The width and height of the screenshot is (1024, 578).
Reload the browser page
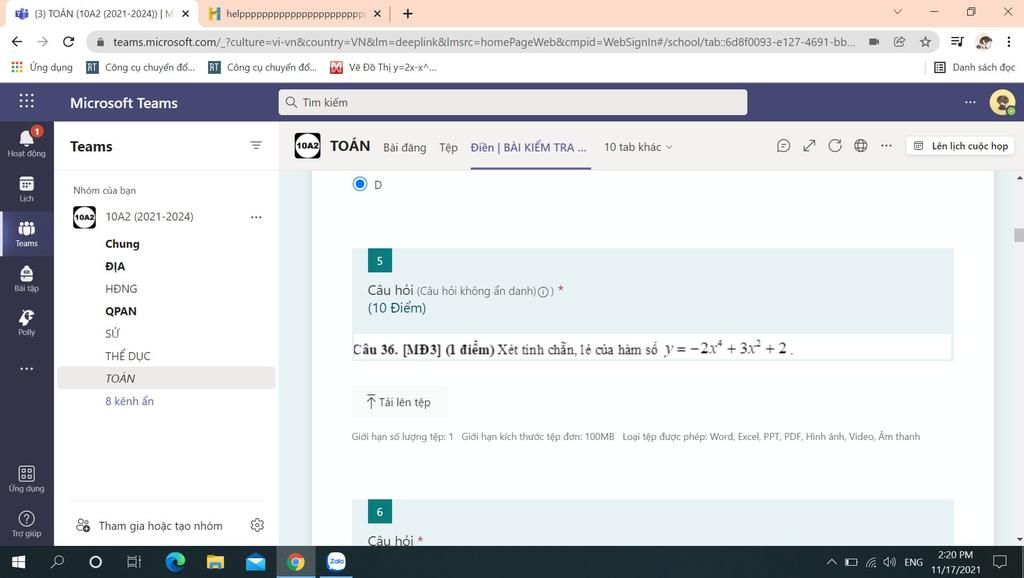[x=68, y=42]
